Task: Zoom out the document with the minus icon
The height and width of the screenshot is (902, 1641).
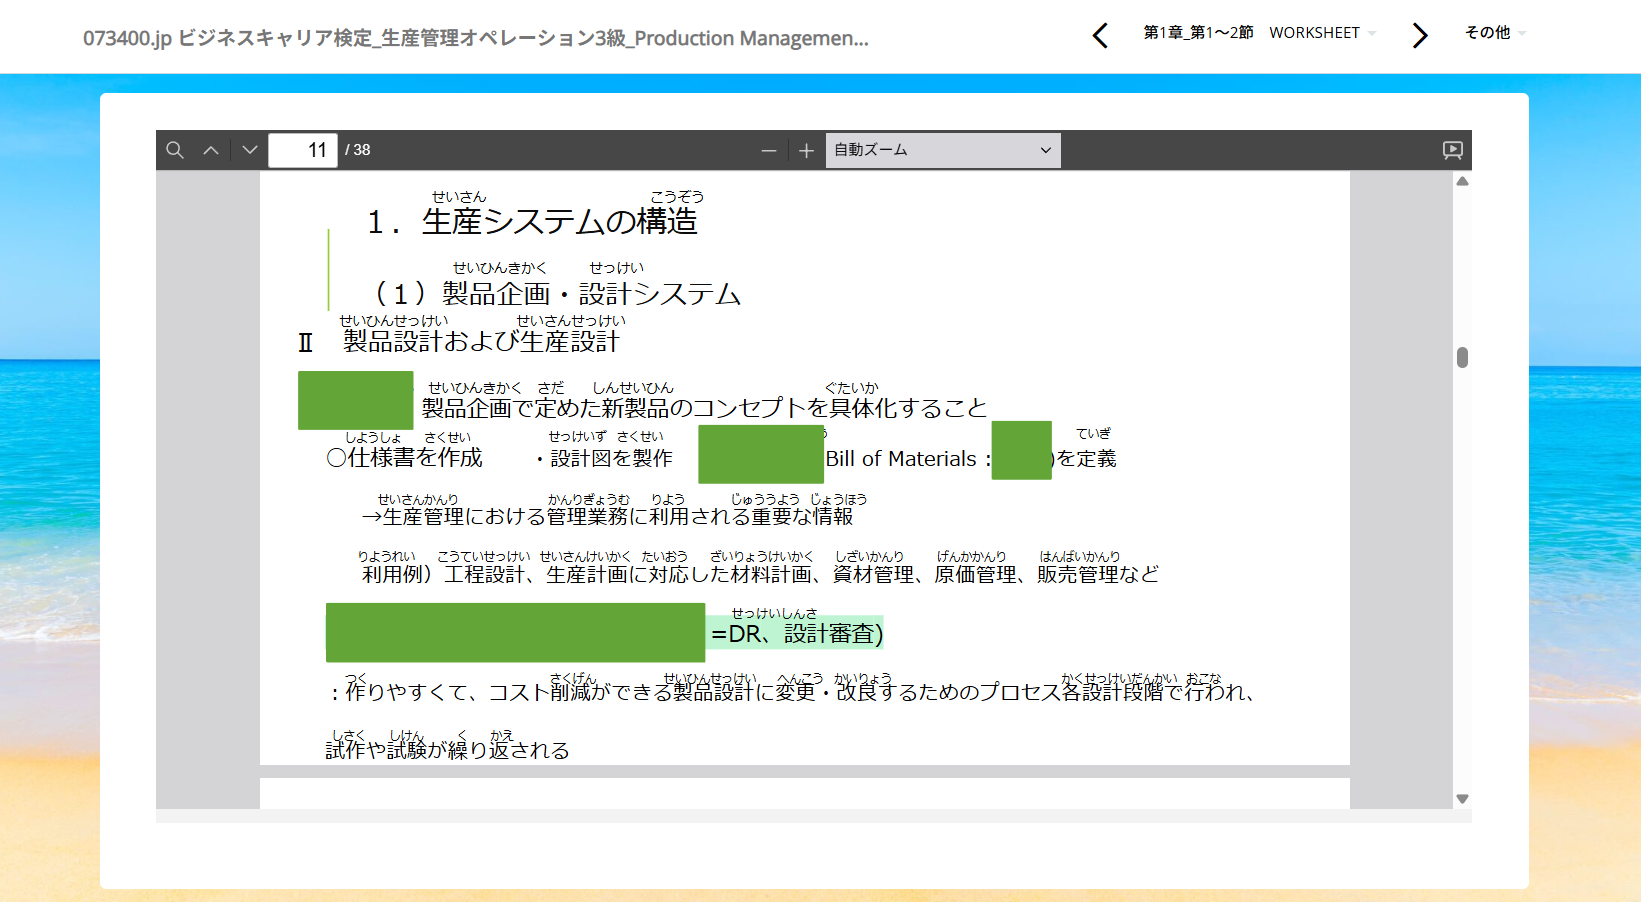Action: [768, 150]
